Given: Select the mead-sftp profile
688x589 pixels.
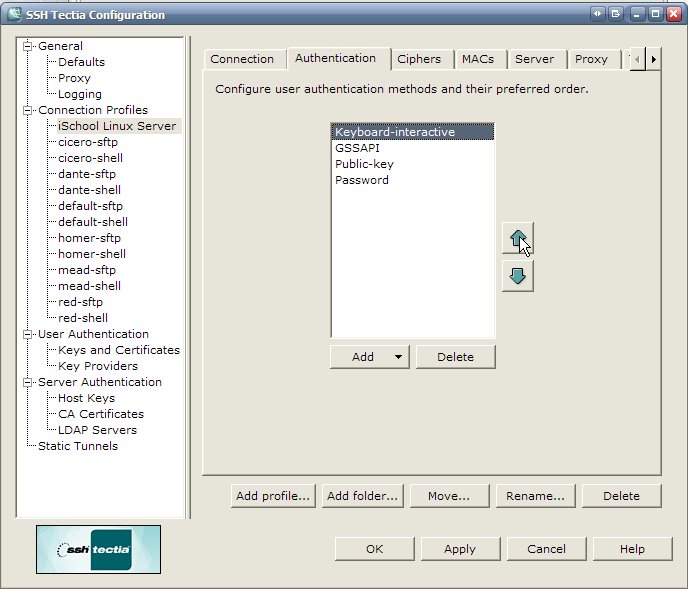Looking at the screenshot, I should coord(87,270).
